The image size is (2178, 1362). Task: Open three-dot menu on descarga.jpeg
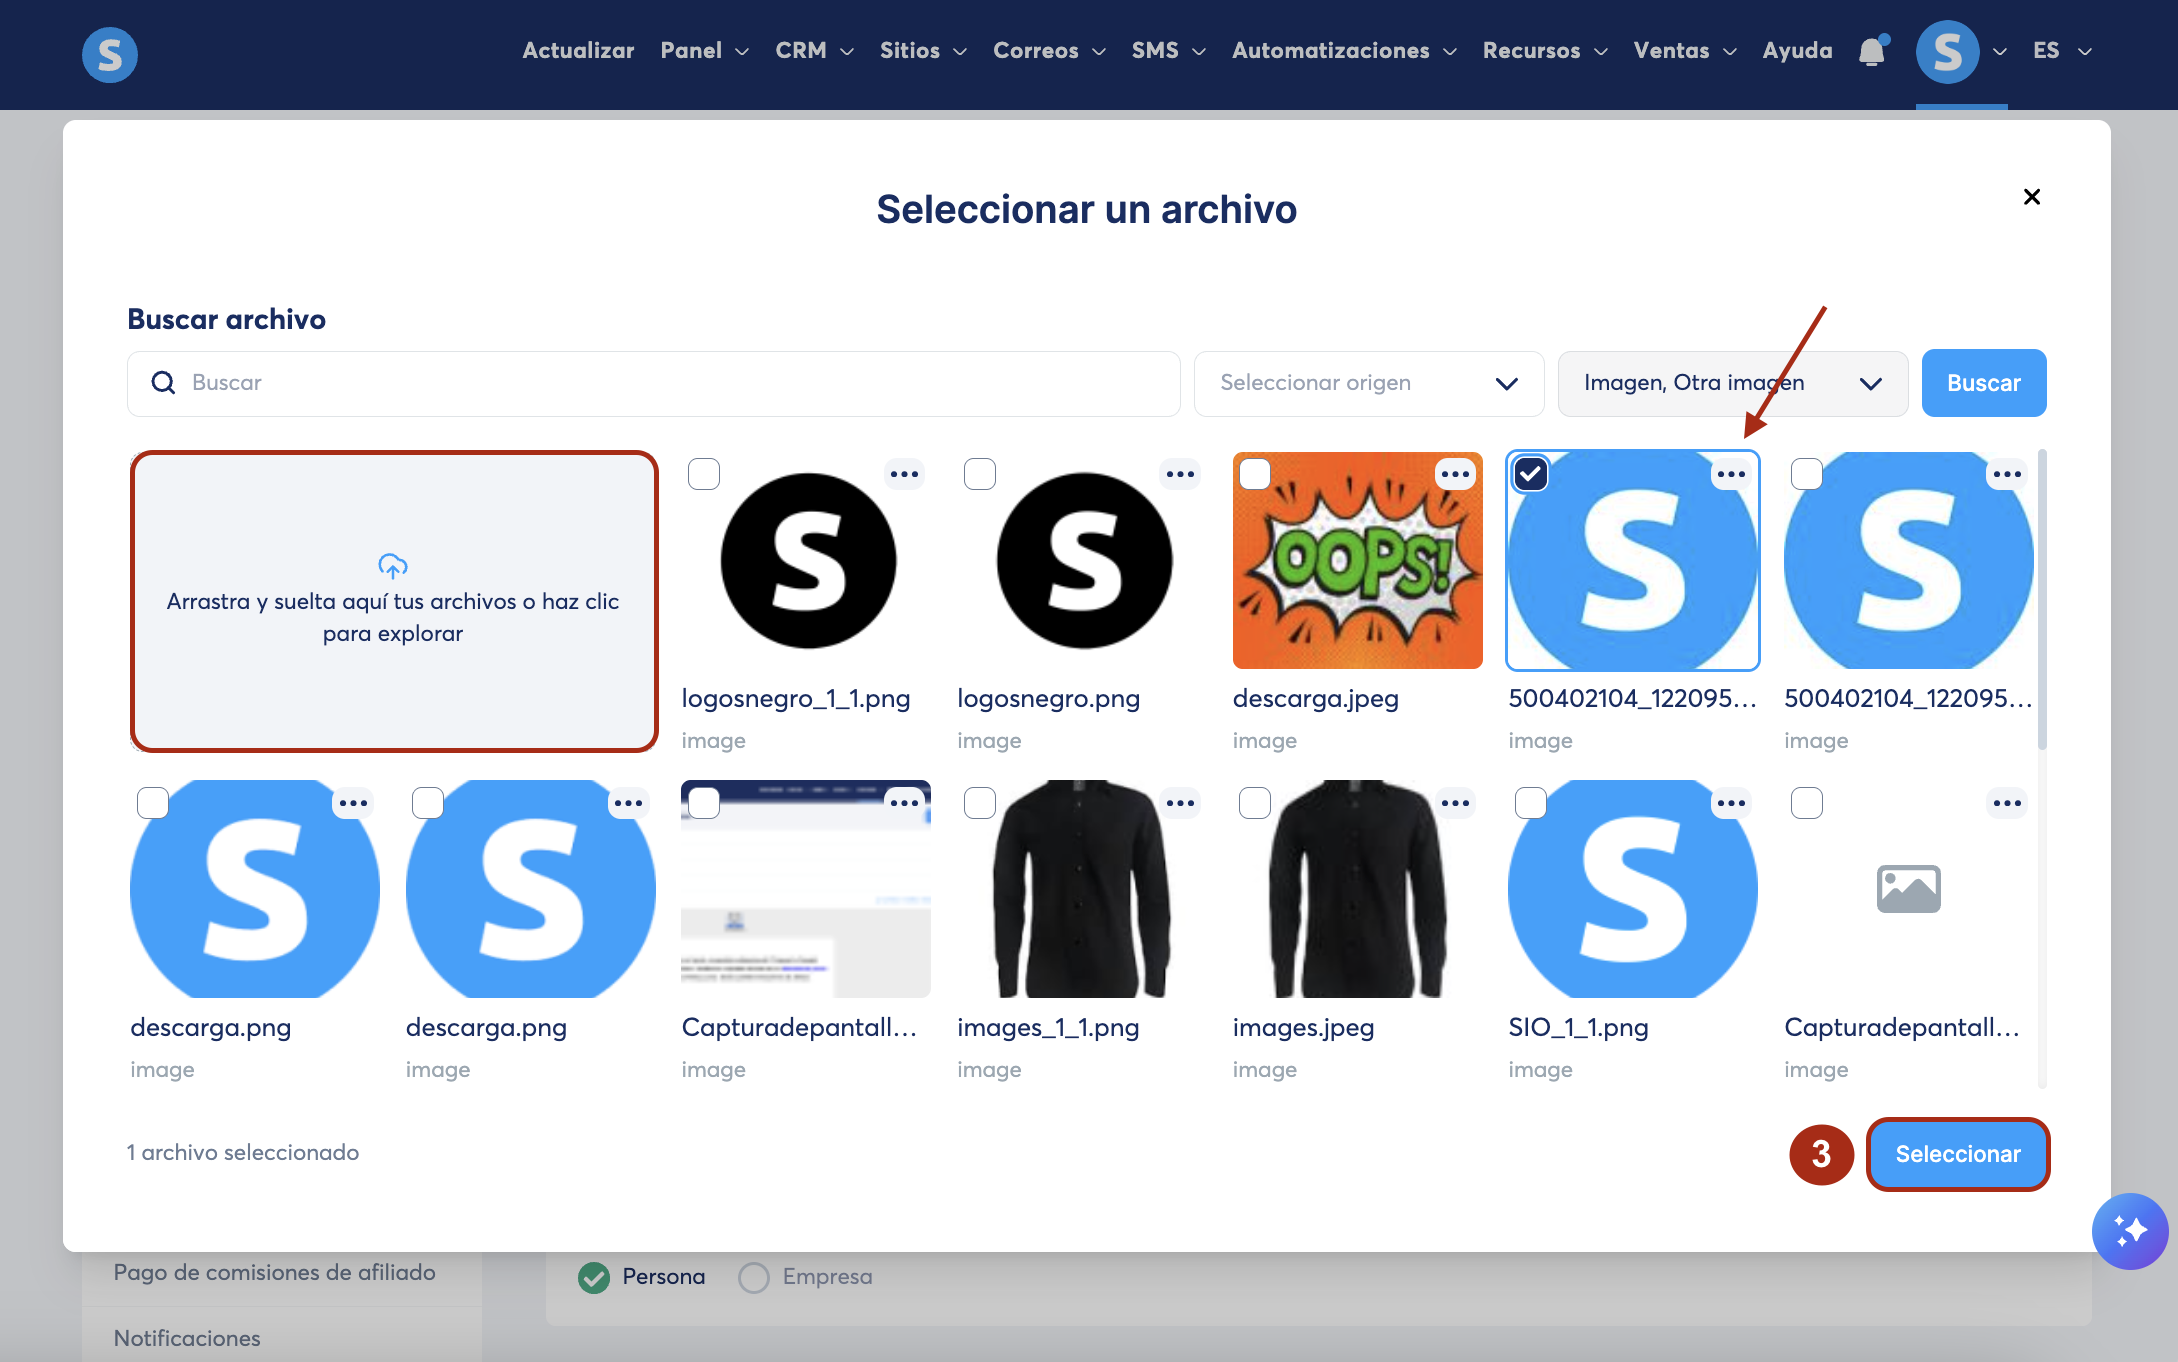pos(1455,474)
